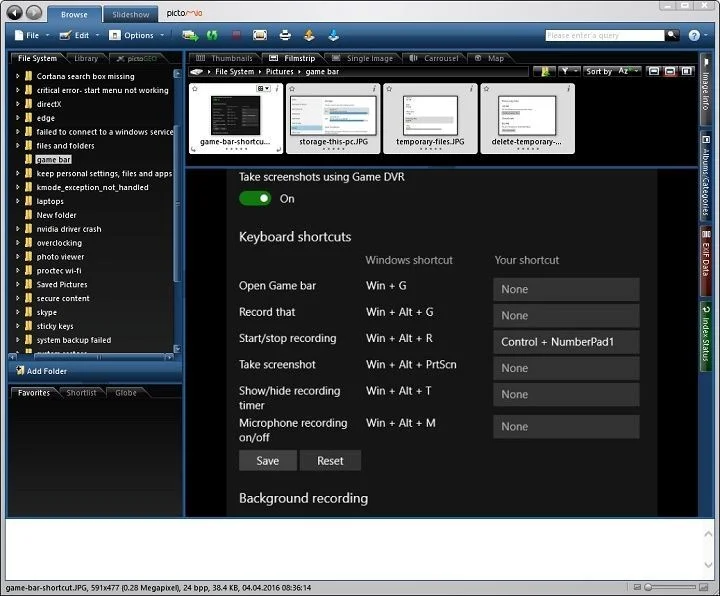Click the green refresh arrows icon

(x=212, y=35)
